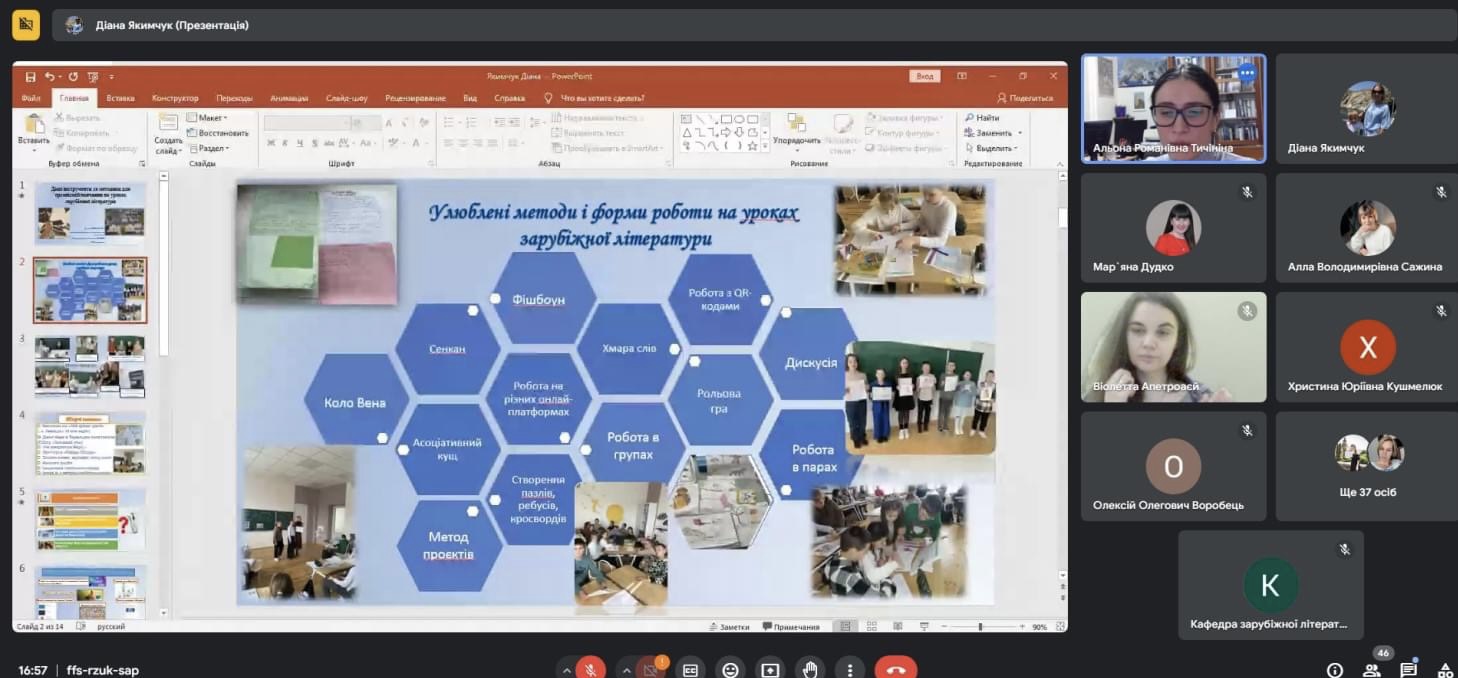Expand microphone audio settings chevron
Viewport: 1458px width, 678px height.
[x=567, y=671]
